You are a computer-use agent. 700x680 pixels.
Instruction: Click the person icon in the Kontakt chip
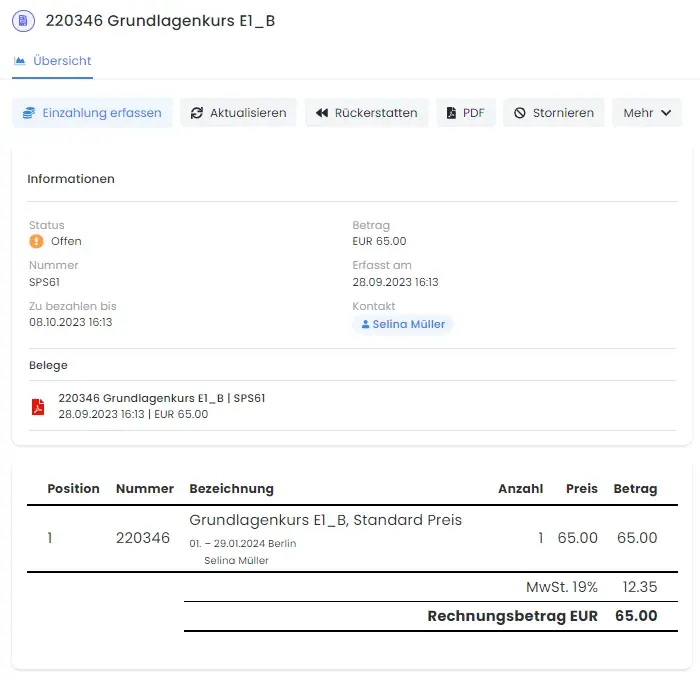click(x=365, y=324)
